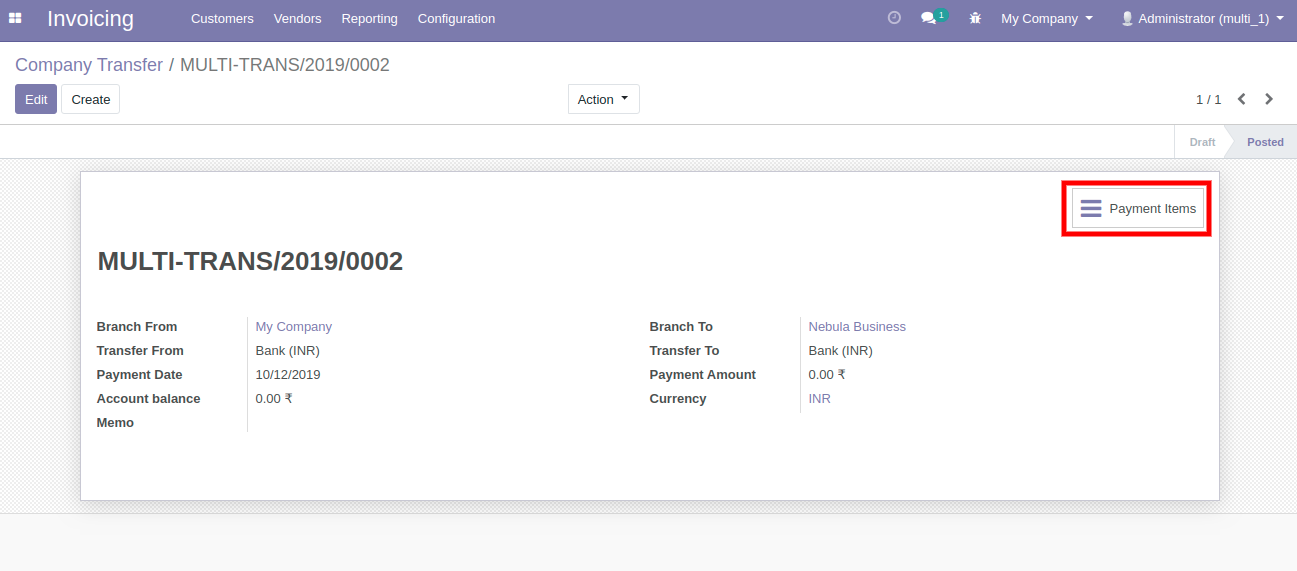The width and height of the screenshot is (1297, 571).
Task: Select the Draft status stage
Action: coord(1202,142)
